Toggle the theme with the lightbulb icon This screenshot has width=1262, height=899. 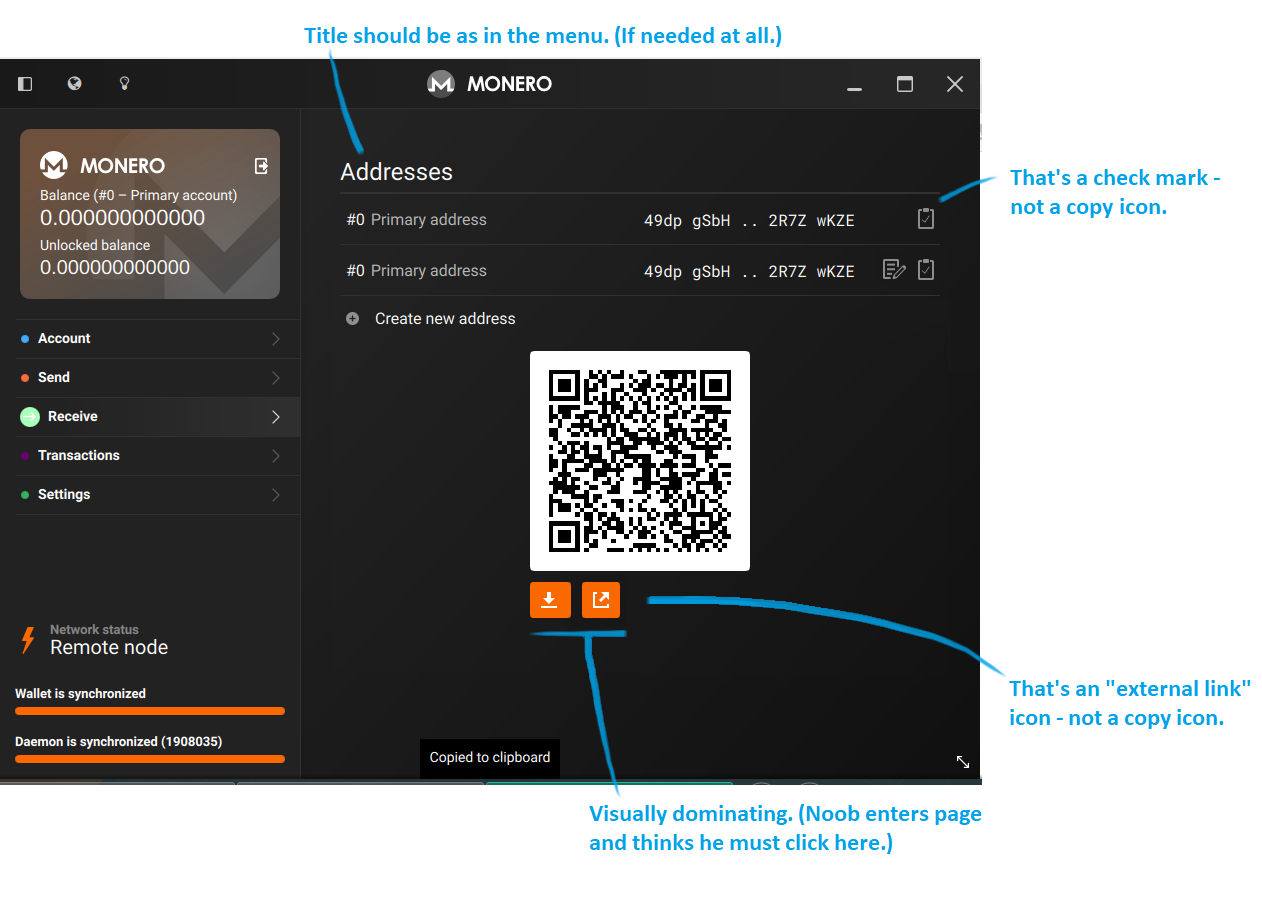point(124,83)
